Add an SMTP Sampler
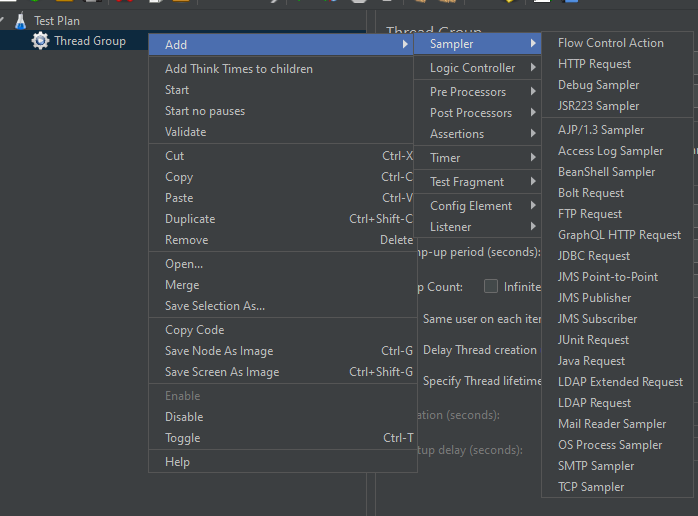The height and width of the screenshot is (516, 698). point(617,466)
